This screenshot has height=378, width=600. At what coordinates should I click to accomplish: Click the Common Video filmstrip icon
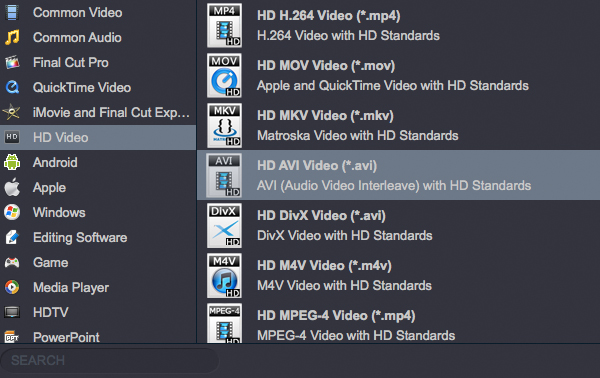tap(12, 12)
